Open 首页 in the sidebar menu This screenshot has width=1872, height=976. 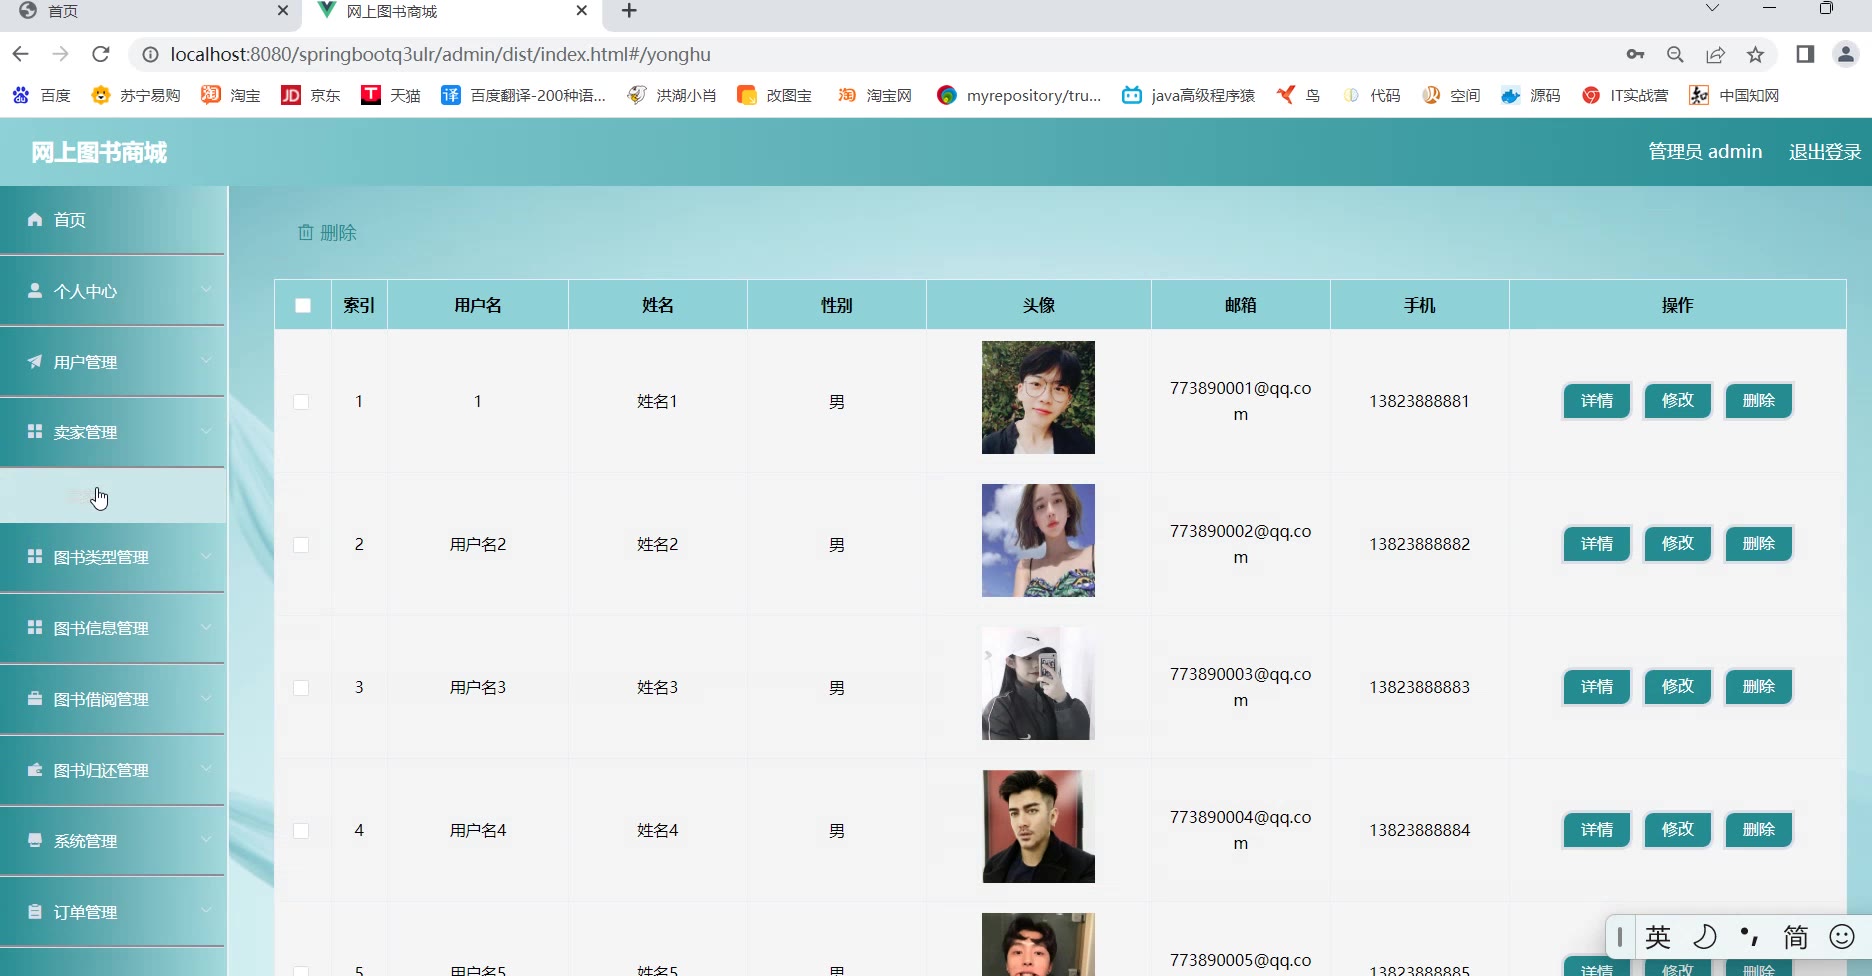(x=112, y=219)
